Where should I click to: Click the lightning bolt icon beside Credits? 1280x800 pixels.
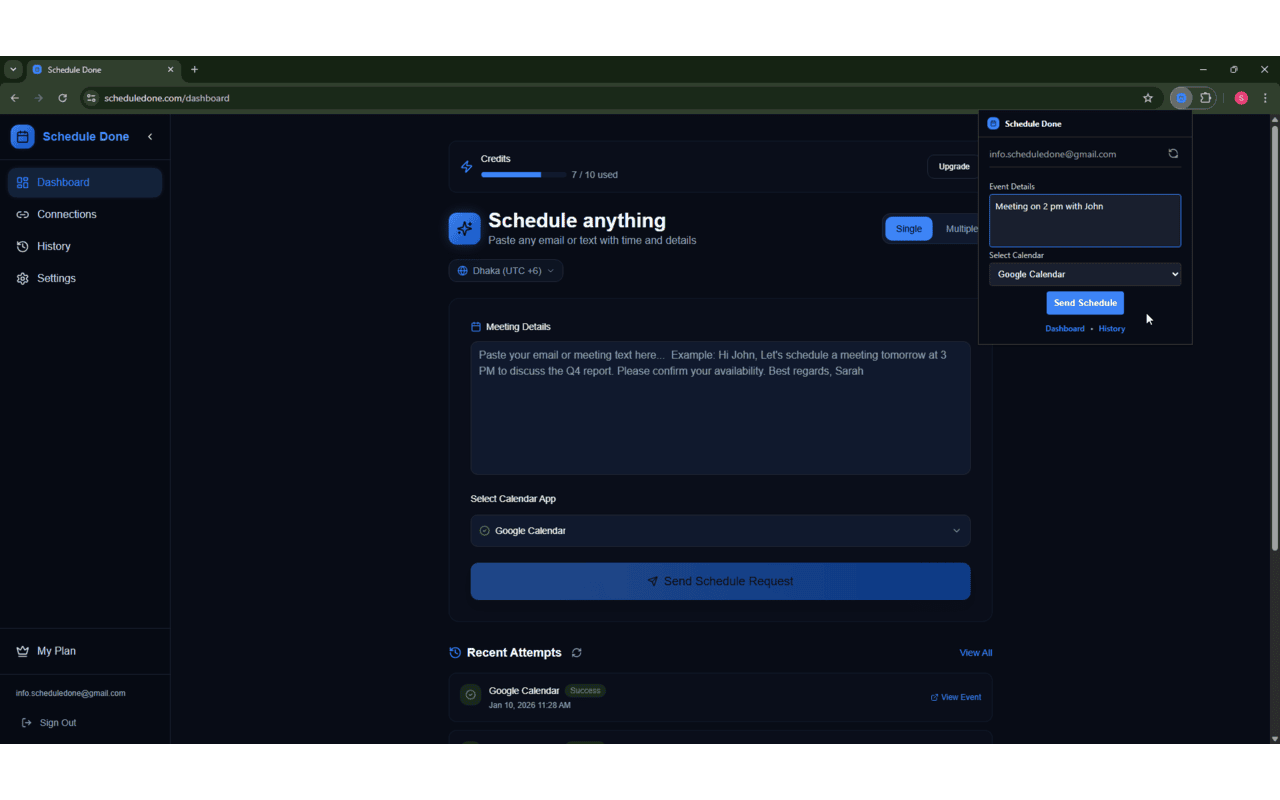[x=466, y=166]
